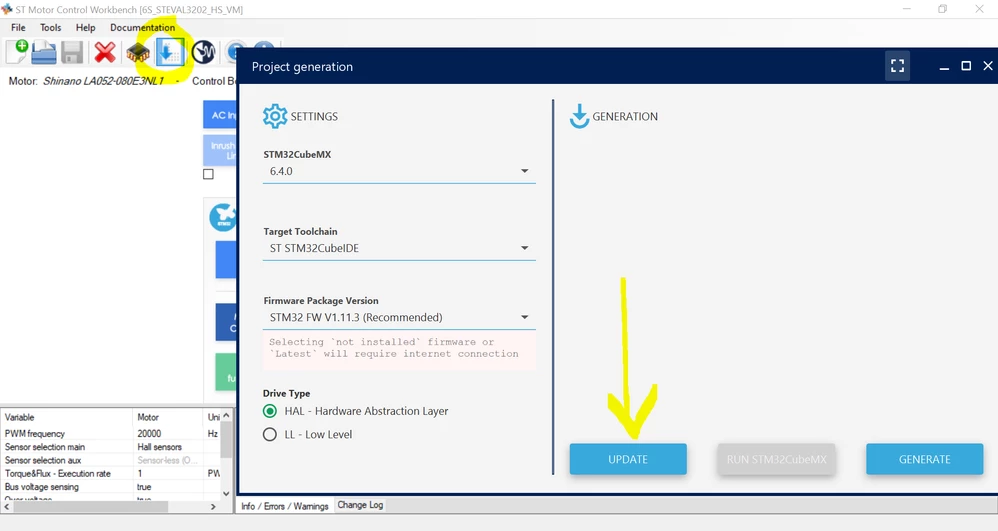This screenshot has height=531, width=998.
Task: Click the Save floppy disk icon
Action: pos(72,52)
